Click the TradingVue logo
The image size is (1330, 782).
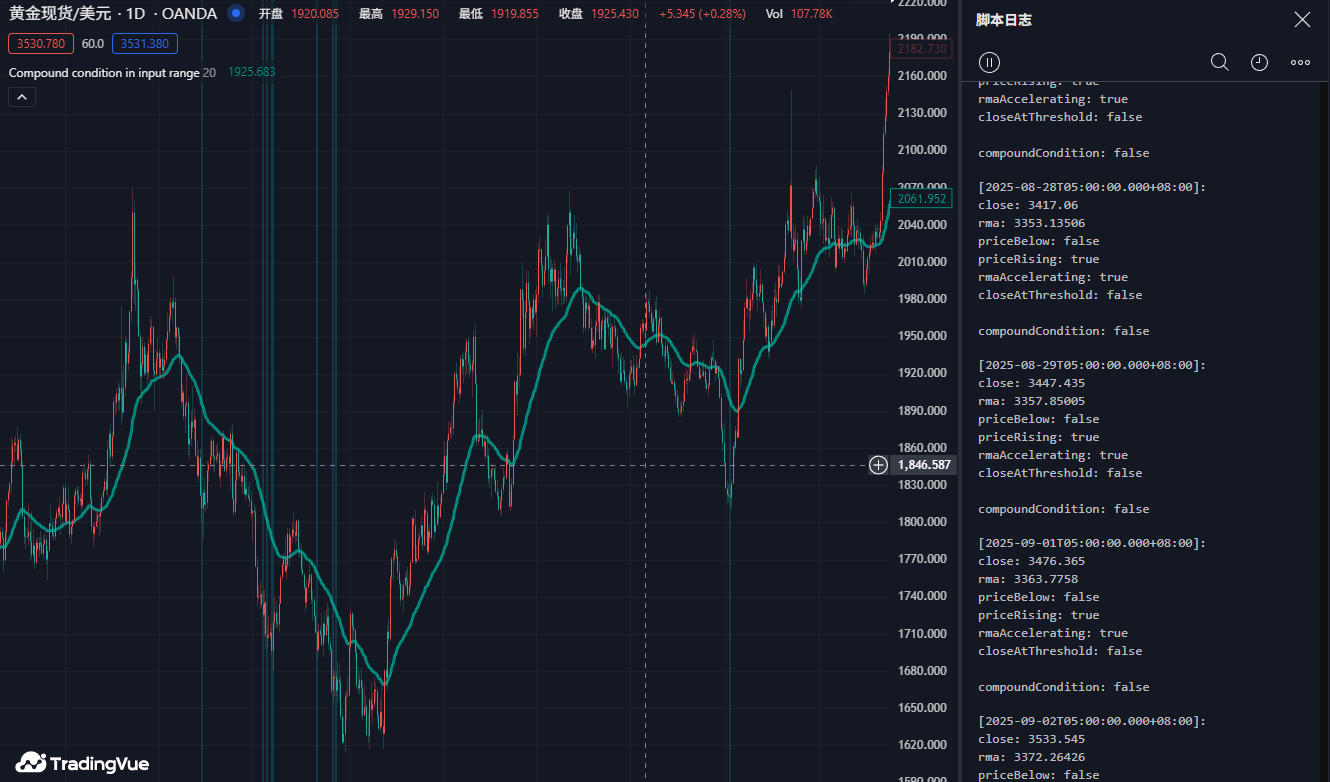(x=82, y=763)
